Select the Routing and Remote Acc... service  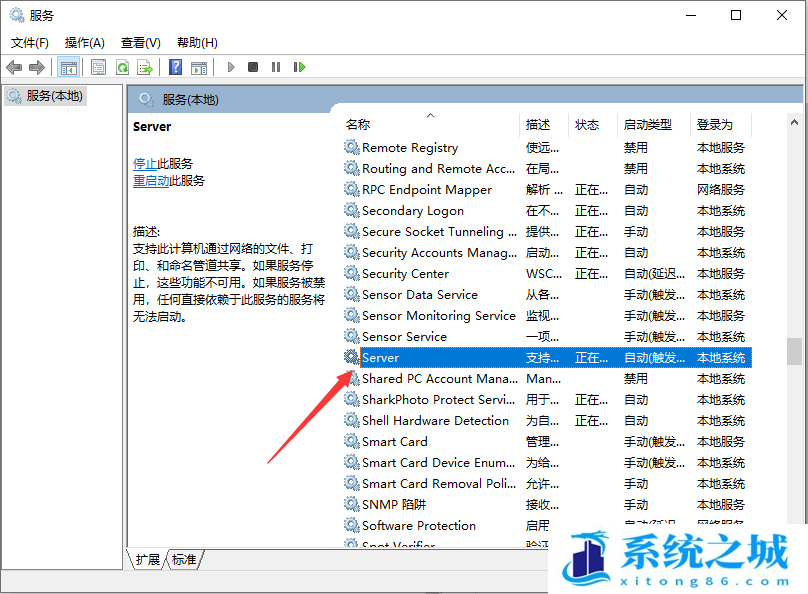click(x=438, y=168)
